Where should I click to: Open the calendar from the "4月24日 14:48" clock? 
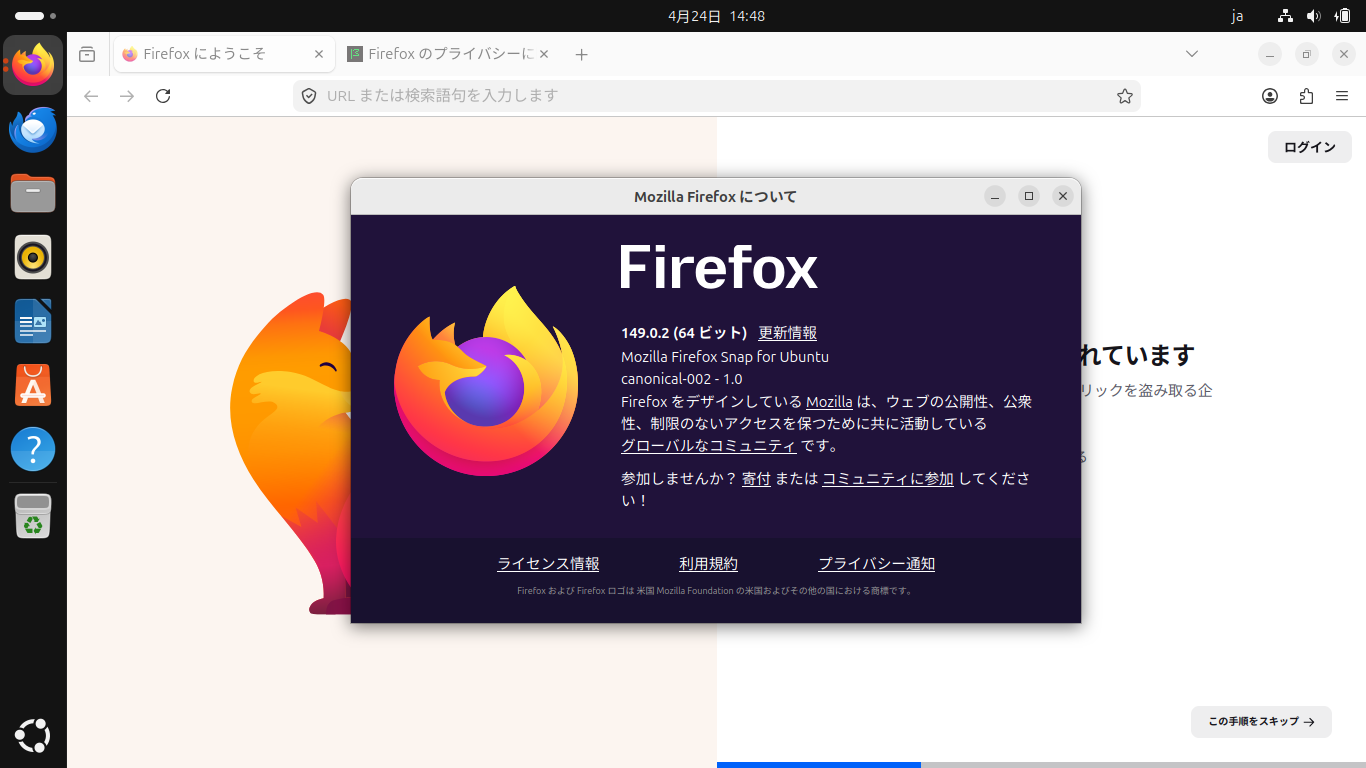pos(716,16)
